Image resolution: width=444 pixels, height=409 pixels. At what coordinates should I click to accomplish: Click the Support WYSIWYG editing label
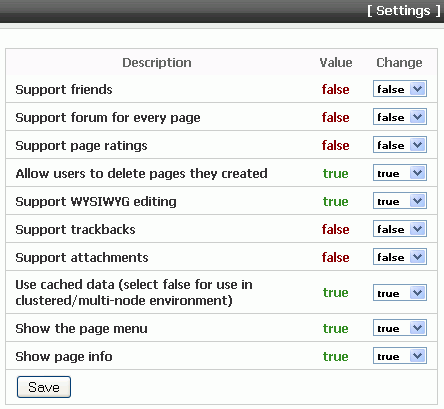[x=96, y=202]
